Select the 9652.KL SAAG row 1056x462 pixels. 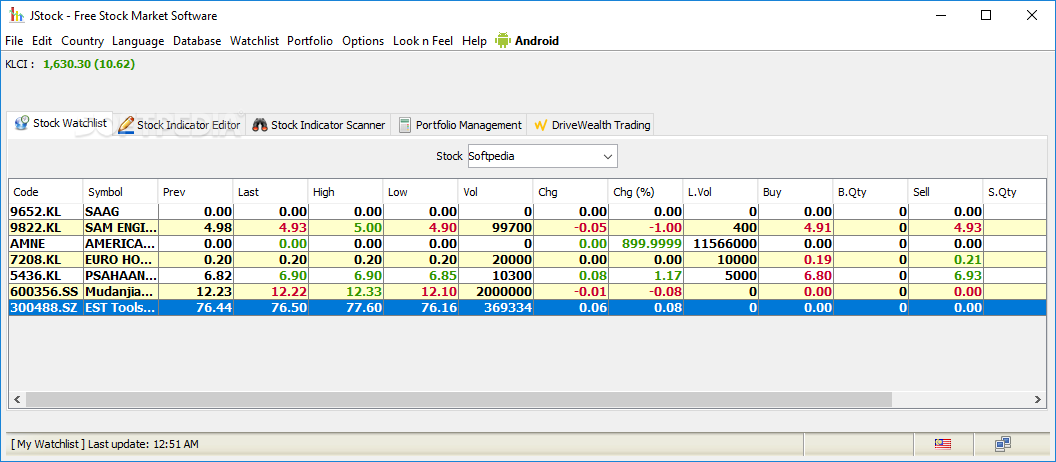pyautogui.click(x=527, y=211)
